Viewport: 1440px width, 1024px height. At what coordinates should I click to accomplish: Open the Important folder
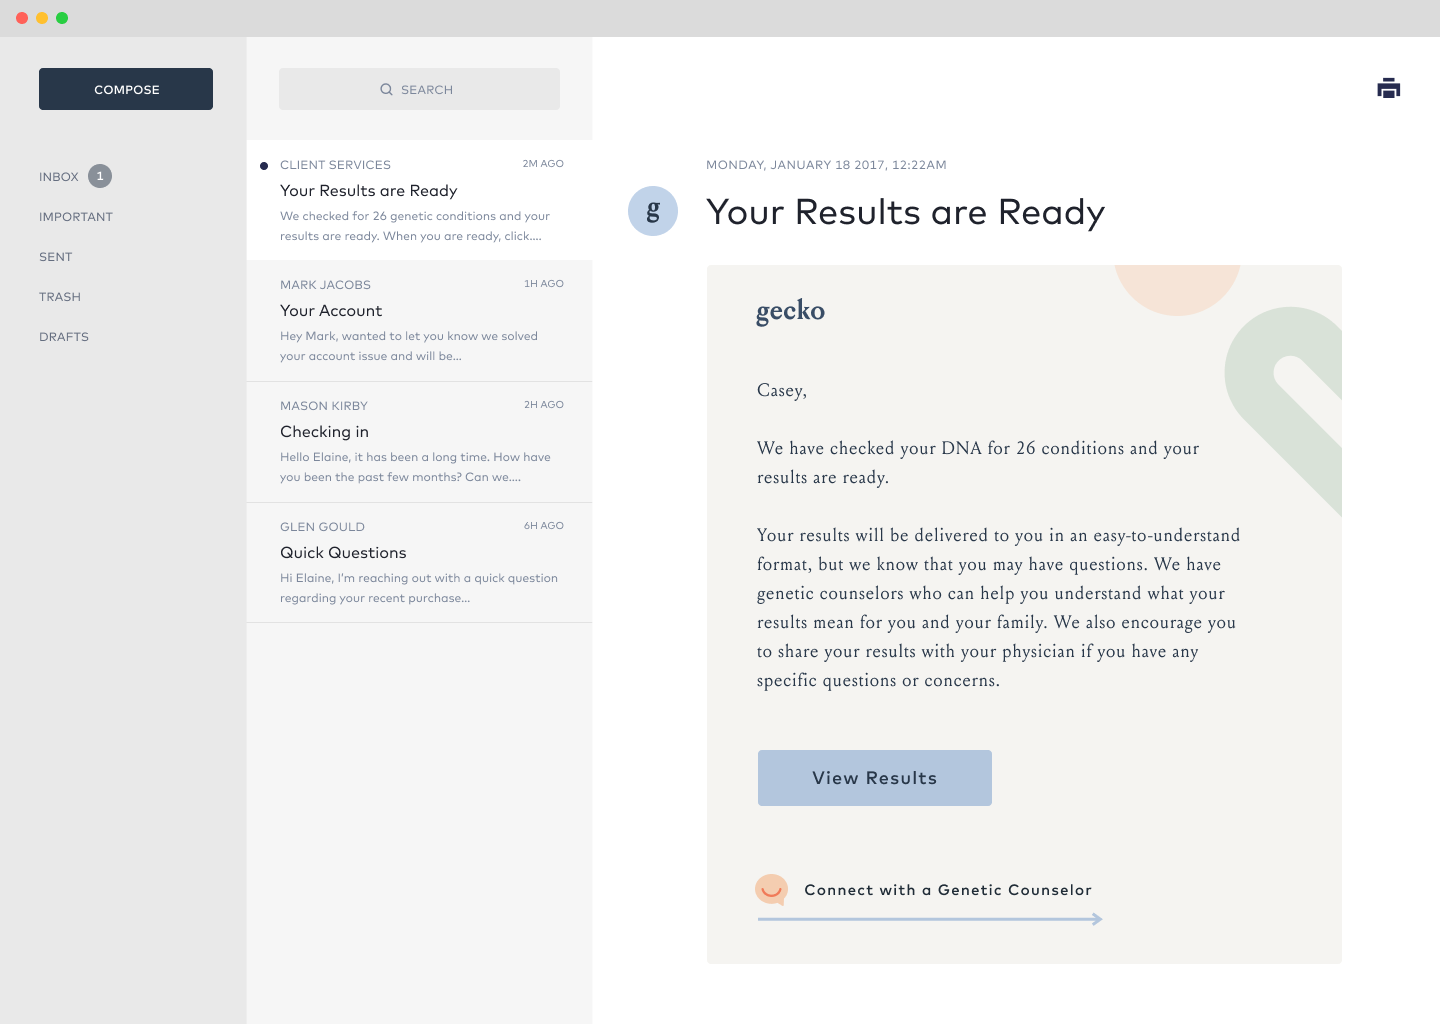coord(76,216)
